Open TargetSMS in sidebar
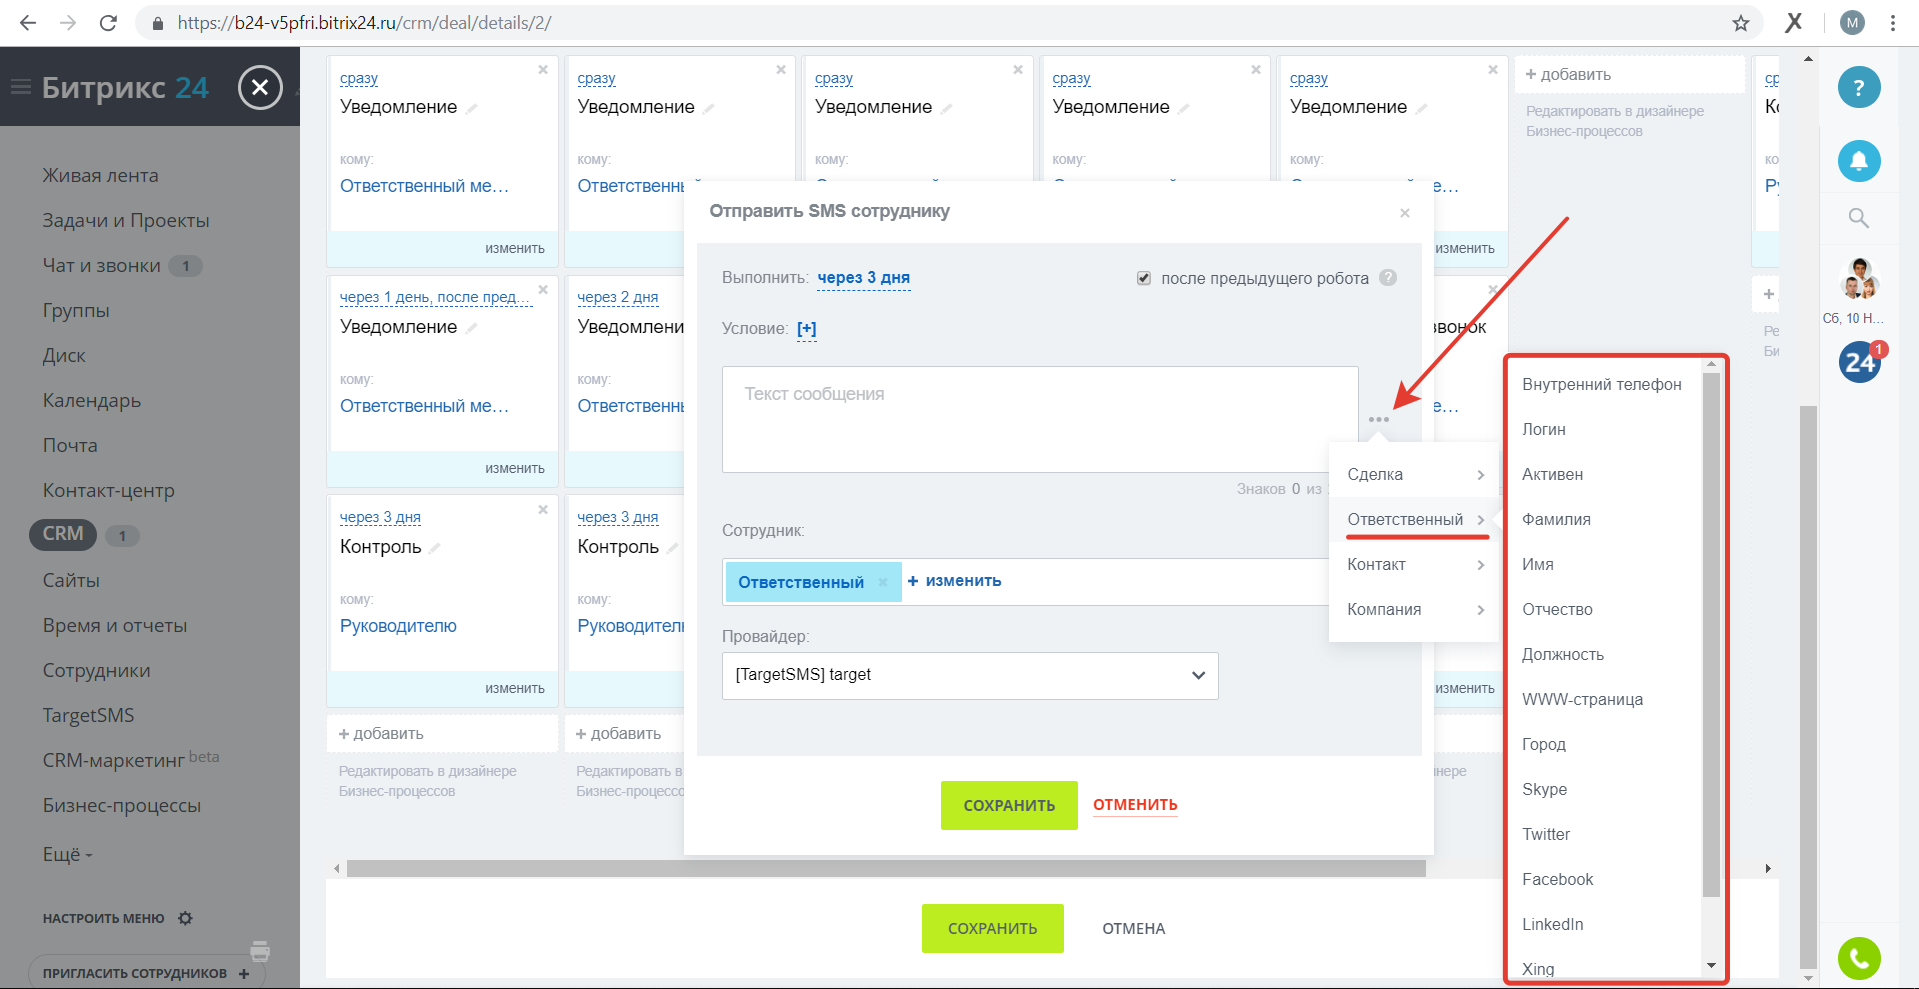The width and height of the screenshot is (1919, 989). [x=88, y=715]
